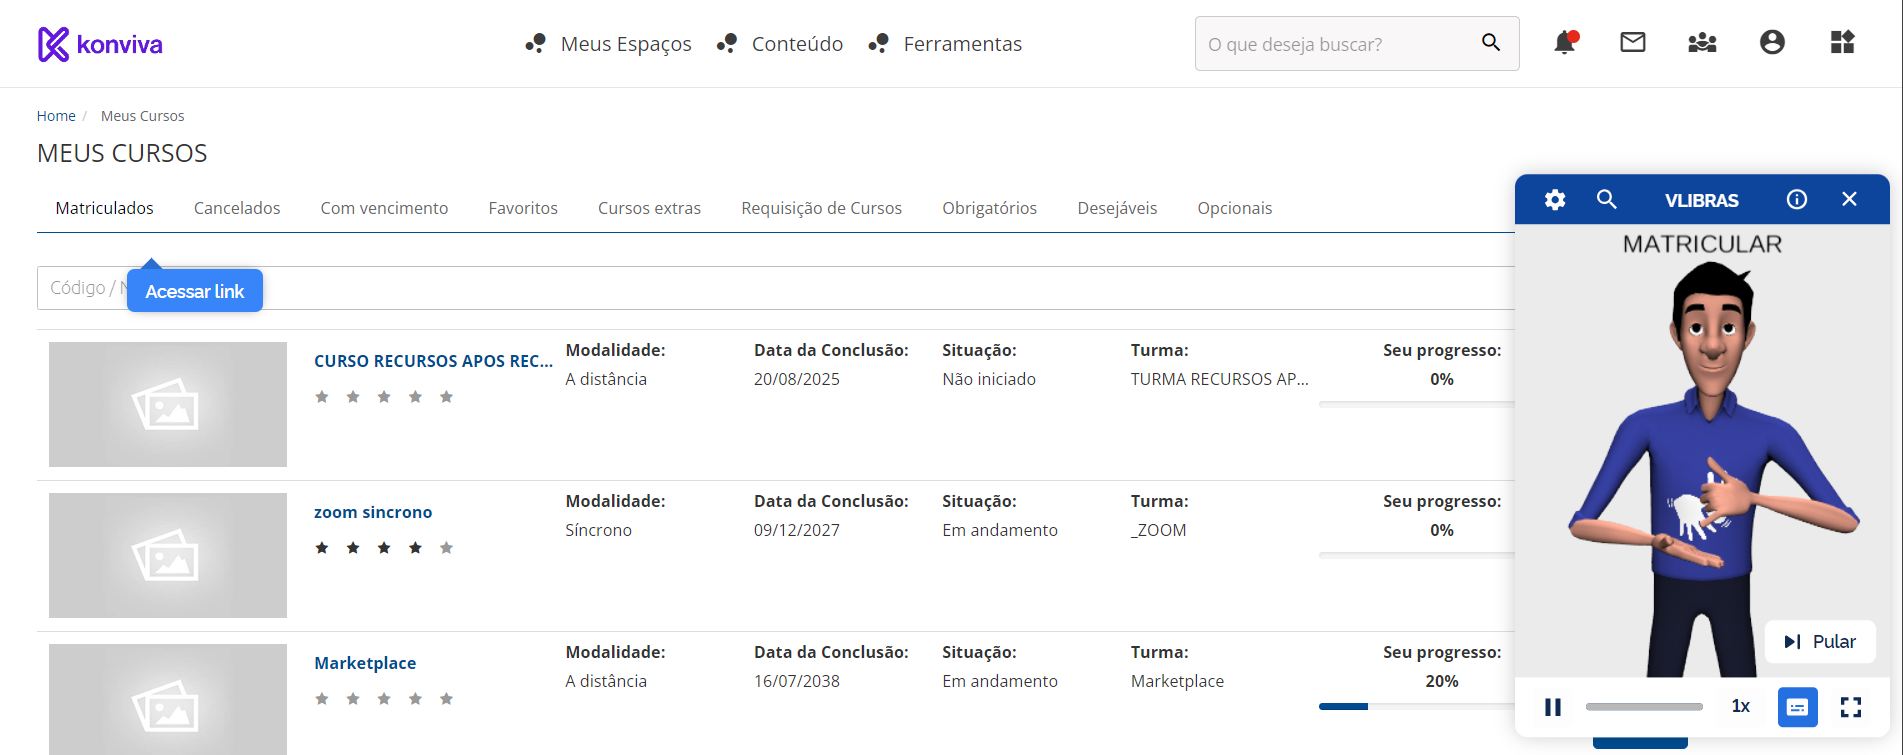Open the Marketplace course link
The image size is (1903, 755).
(x=365, y=663)
